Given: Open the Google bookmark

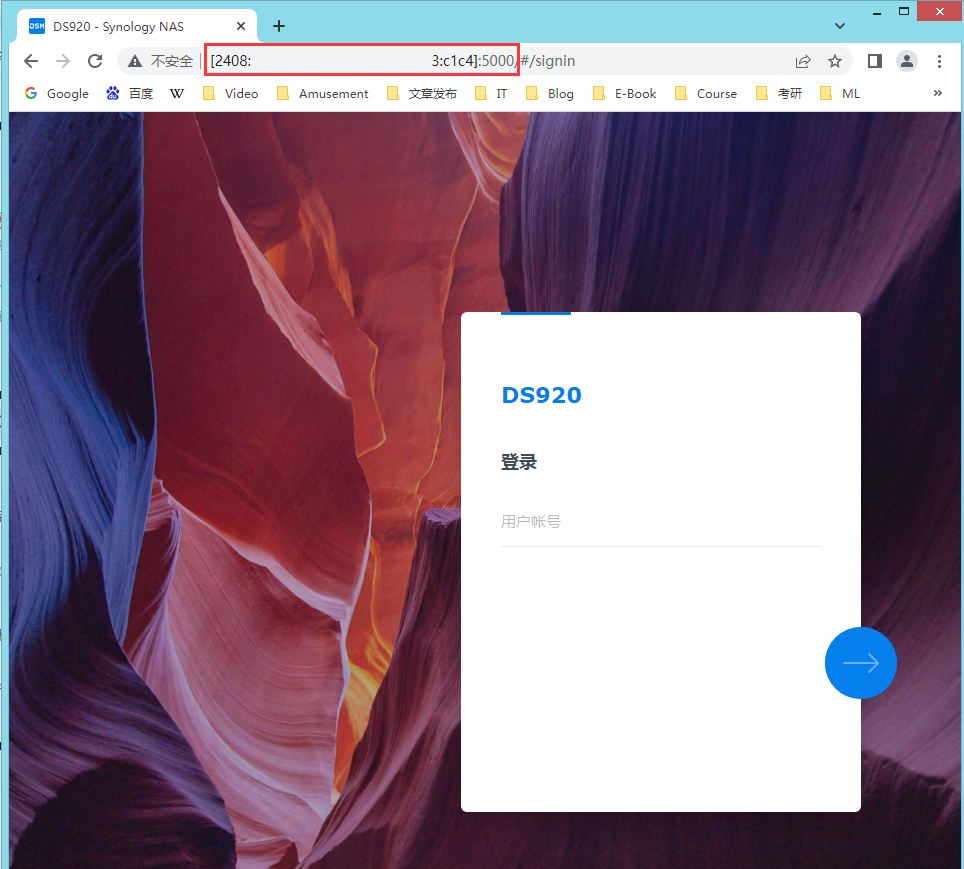Looking at the screenshot, I should 57,93.
